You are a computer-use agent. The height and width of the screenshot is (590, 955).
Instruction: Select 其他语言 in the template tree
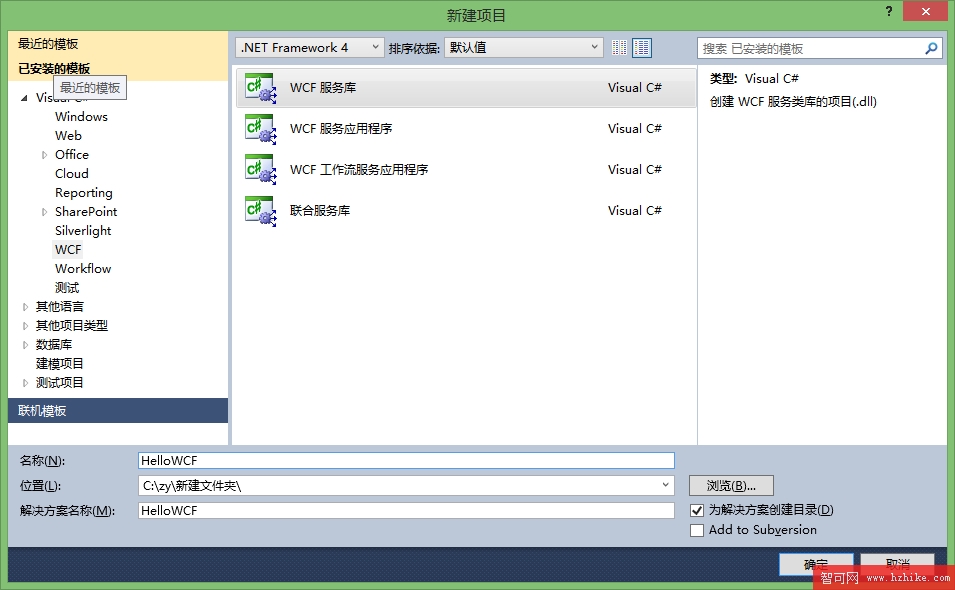pos(60,307)
